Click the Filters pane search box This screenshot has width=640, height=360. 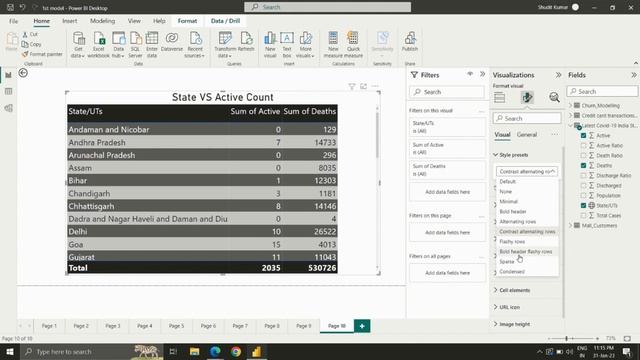tap(447, 92)
